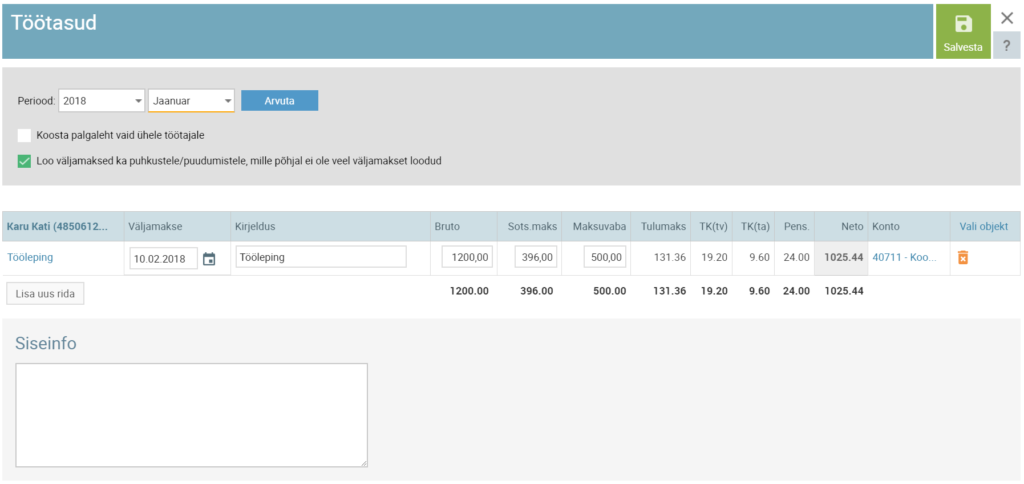Click Vali objekt link
This screenshot has height=484, width=1024.
[x=983, y=227]
